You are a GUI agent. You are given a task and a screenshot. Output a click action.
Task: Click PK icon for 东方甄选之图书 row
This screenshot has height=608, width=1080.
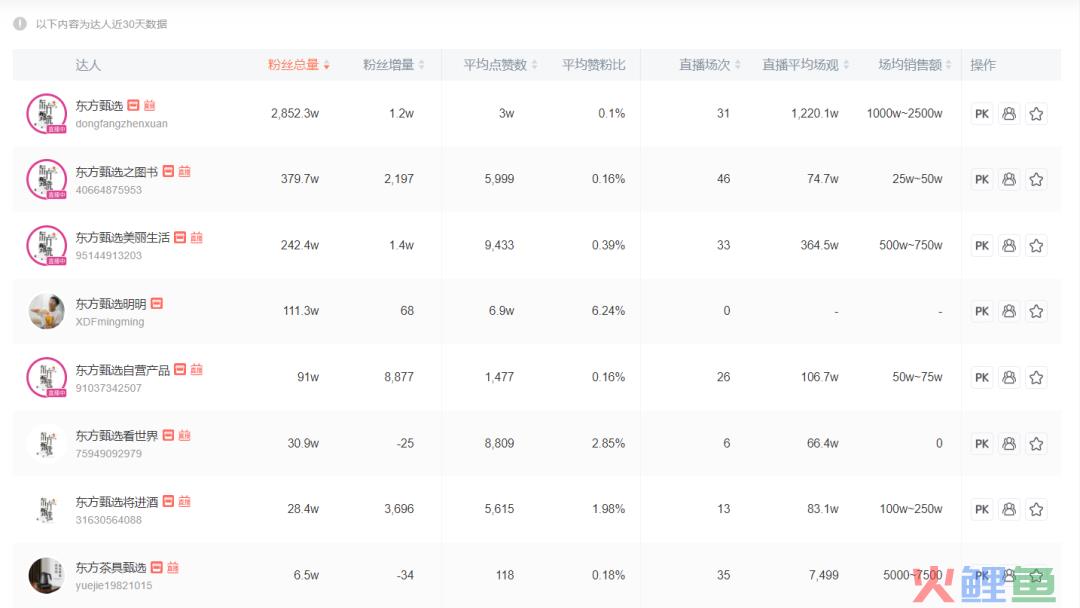(982, 180)
